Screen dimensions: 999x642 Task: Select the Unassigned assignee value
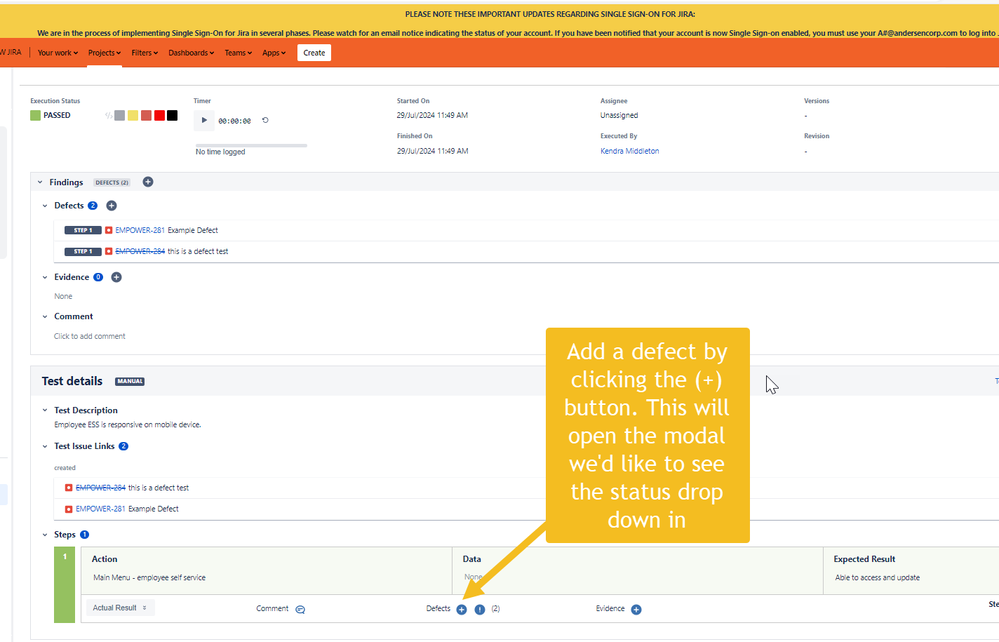619,115
